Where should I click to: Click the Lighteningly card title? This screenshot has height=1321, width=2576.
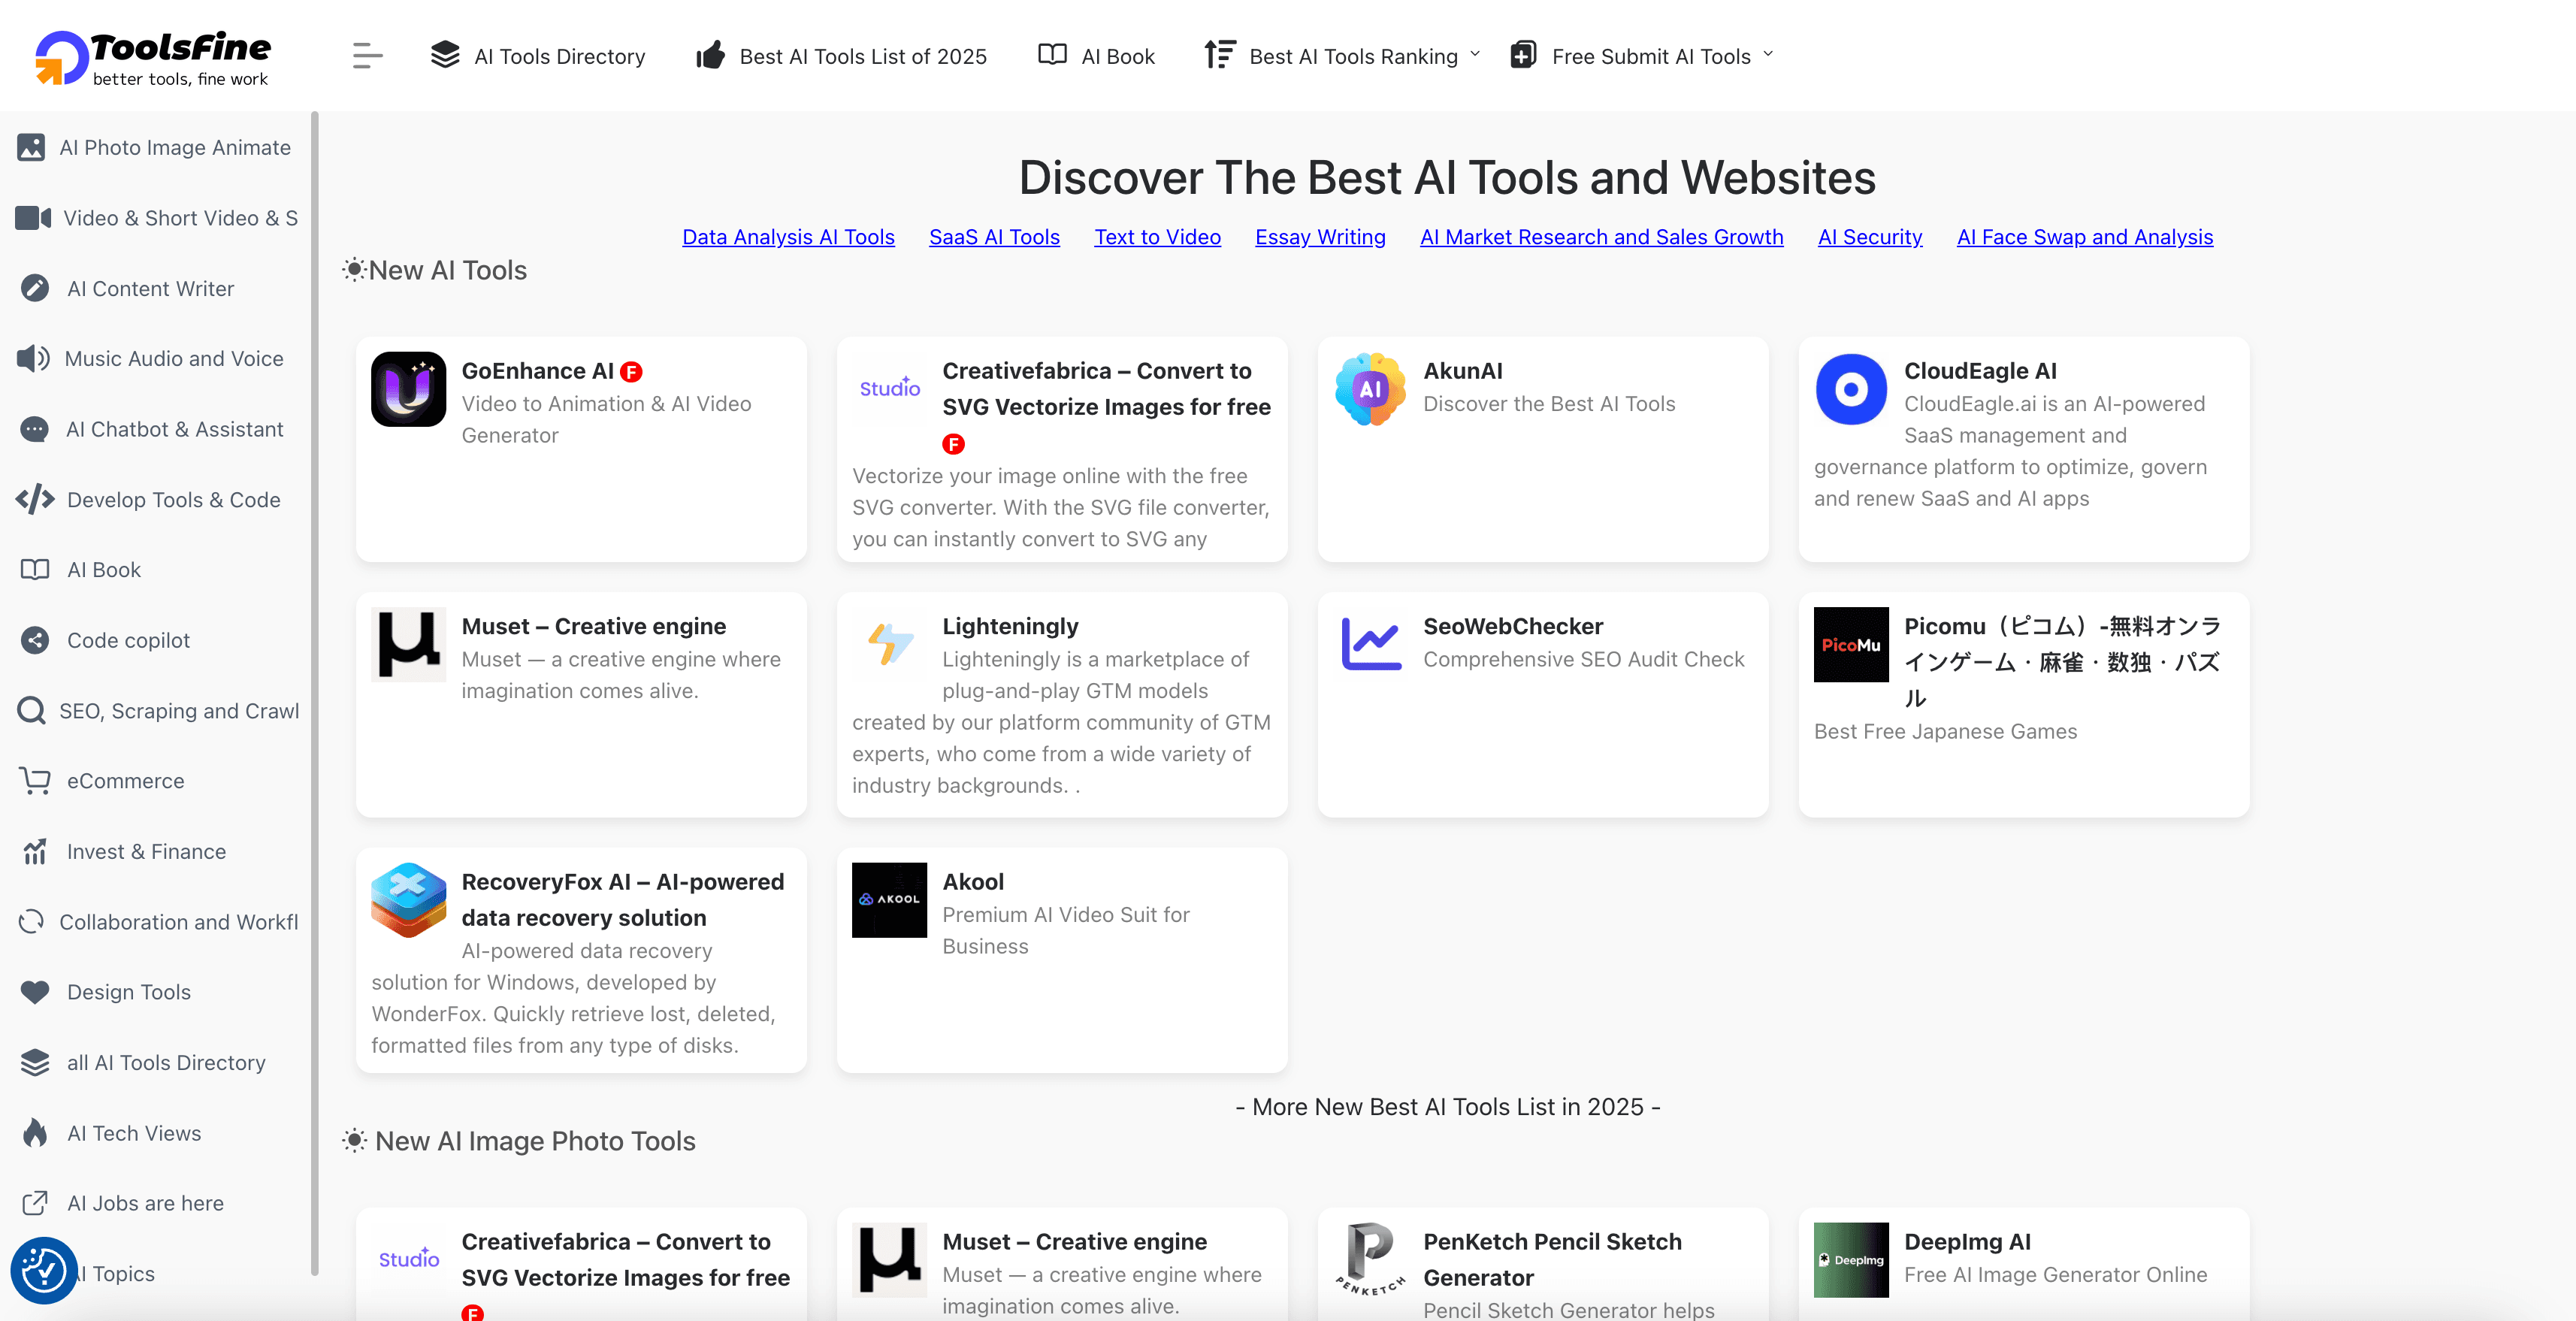1010,627
